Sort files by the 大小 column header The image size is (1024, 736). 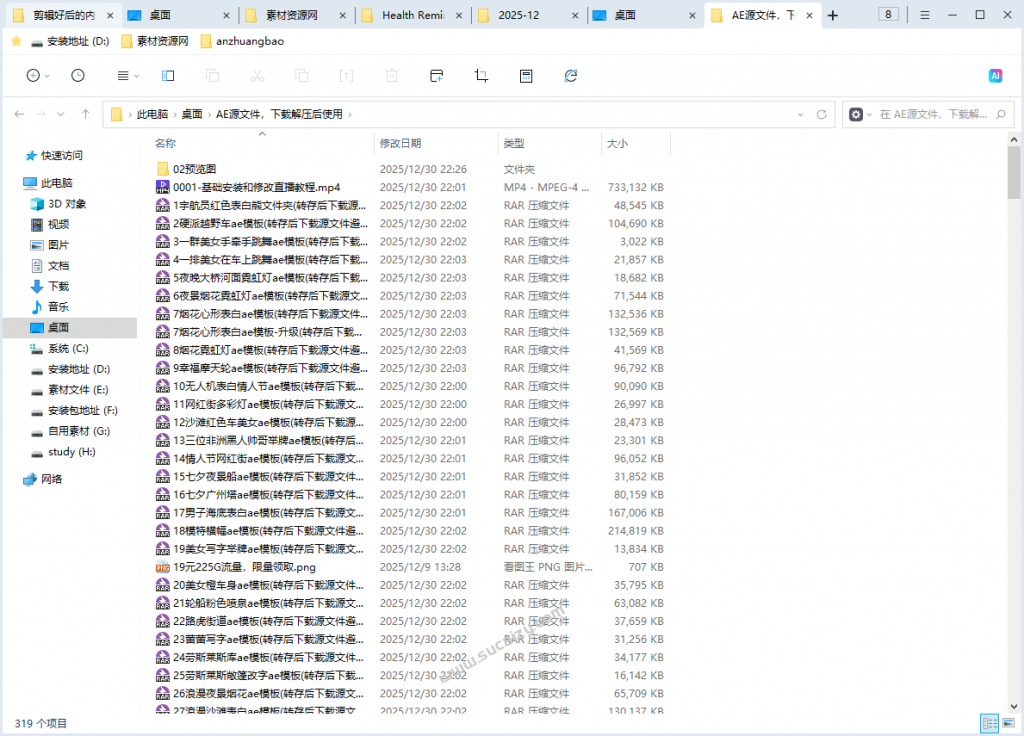[x=617, y=143]
